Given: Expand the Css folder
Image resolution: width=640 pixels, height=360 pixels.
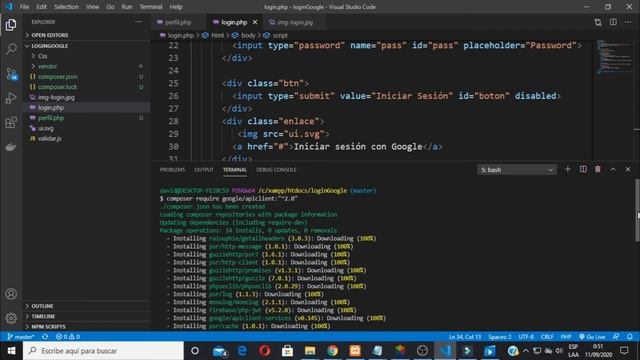Looking at the screenshot, I should [42, 56].
